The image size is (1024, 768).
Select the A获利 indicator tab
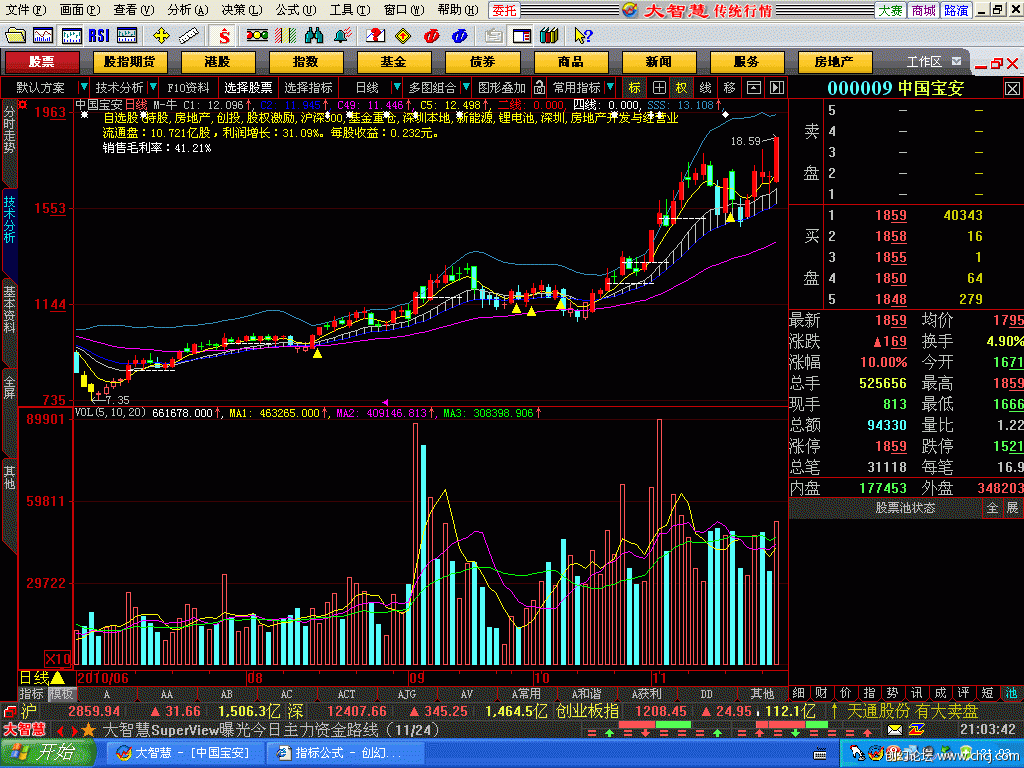(x=646, y=694)
